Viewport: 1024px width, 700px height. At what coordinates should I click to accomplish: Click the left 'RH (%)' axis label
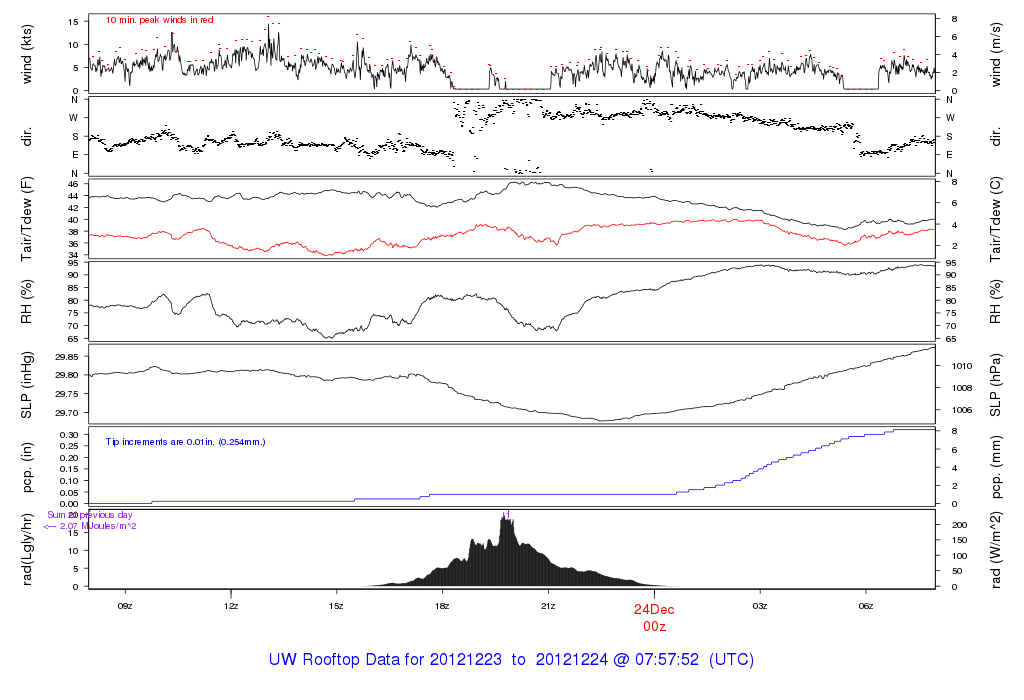click(x=26, y=302)
